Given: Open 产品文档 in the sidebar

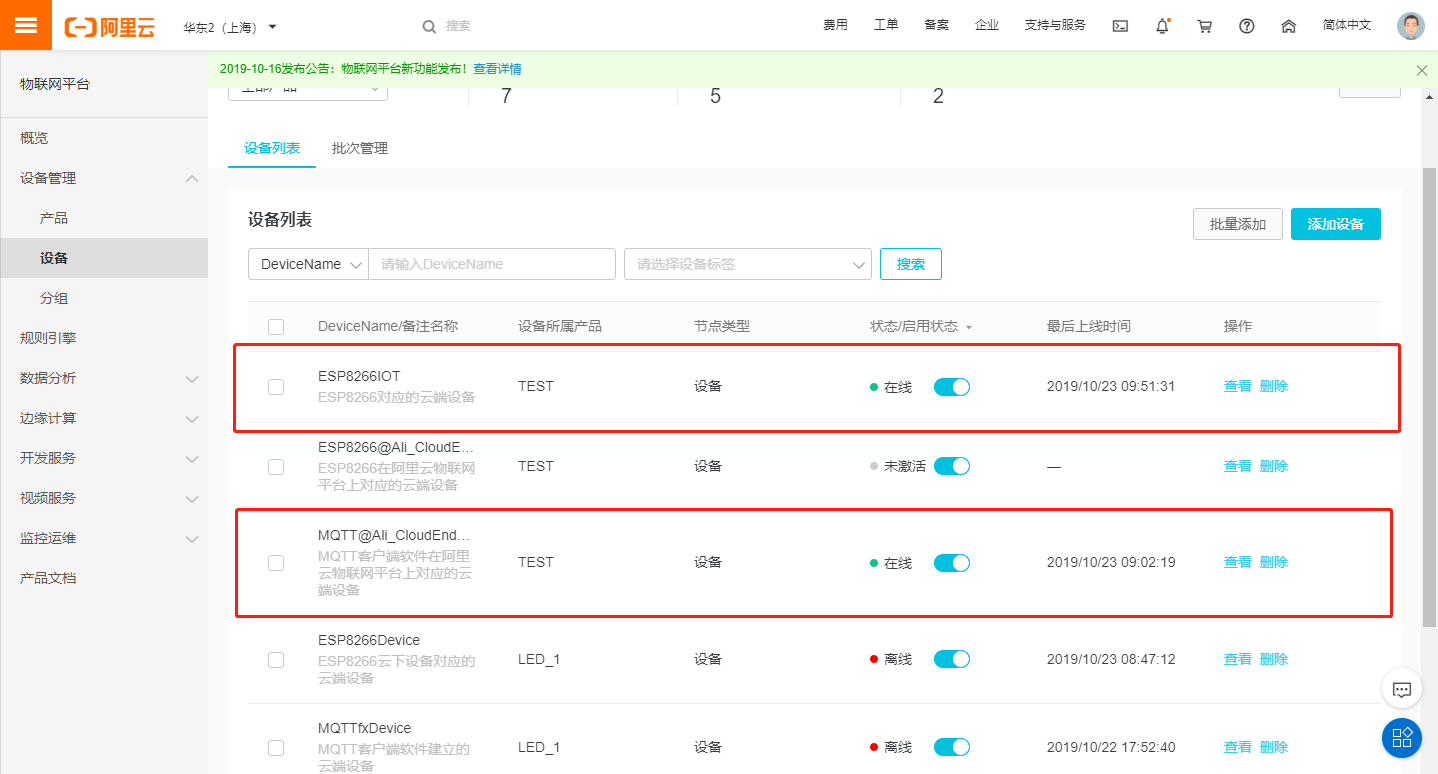Looking at the screenshot, I should coord(48,578).
